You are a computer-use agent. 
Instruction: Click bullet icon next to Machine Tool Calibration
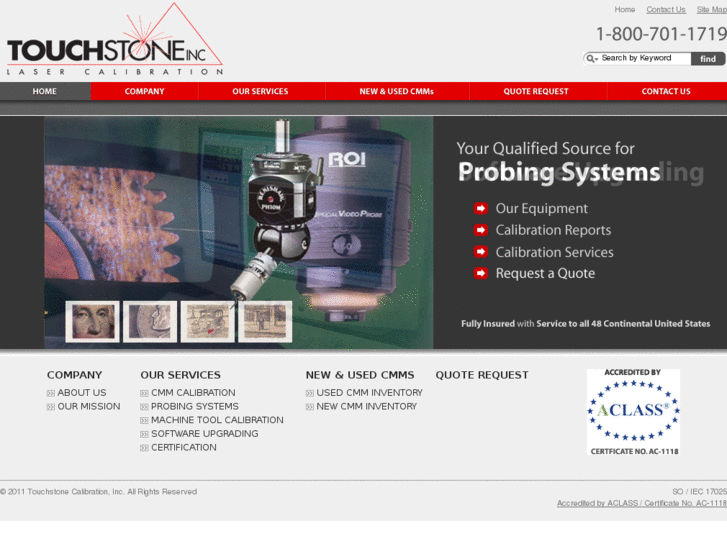[144, 421]
